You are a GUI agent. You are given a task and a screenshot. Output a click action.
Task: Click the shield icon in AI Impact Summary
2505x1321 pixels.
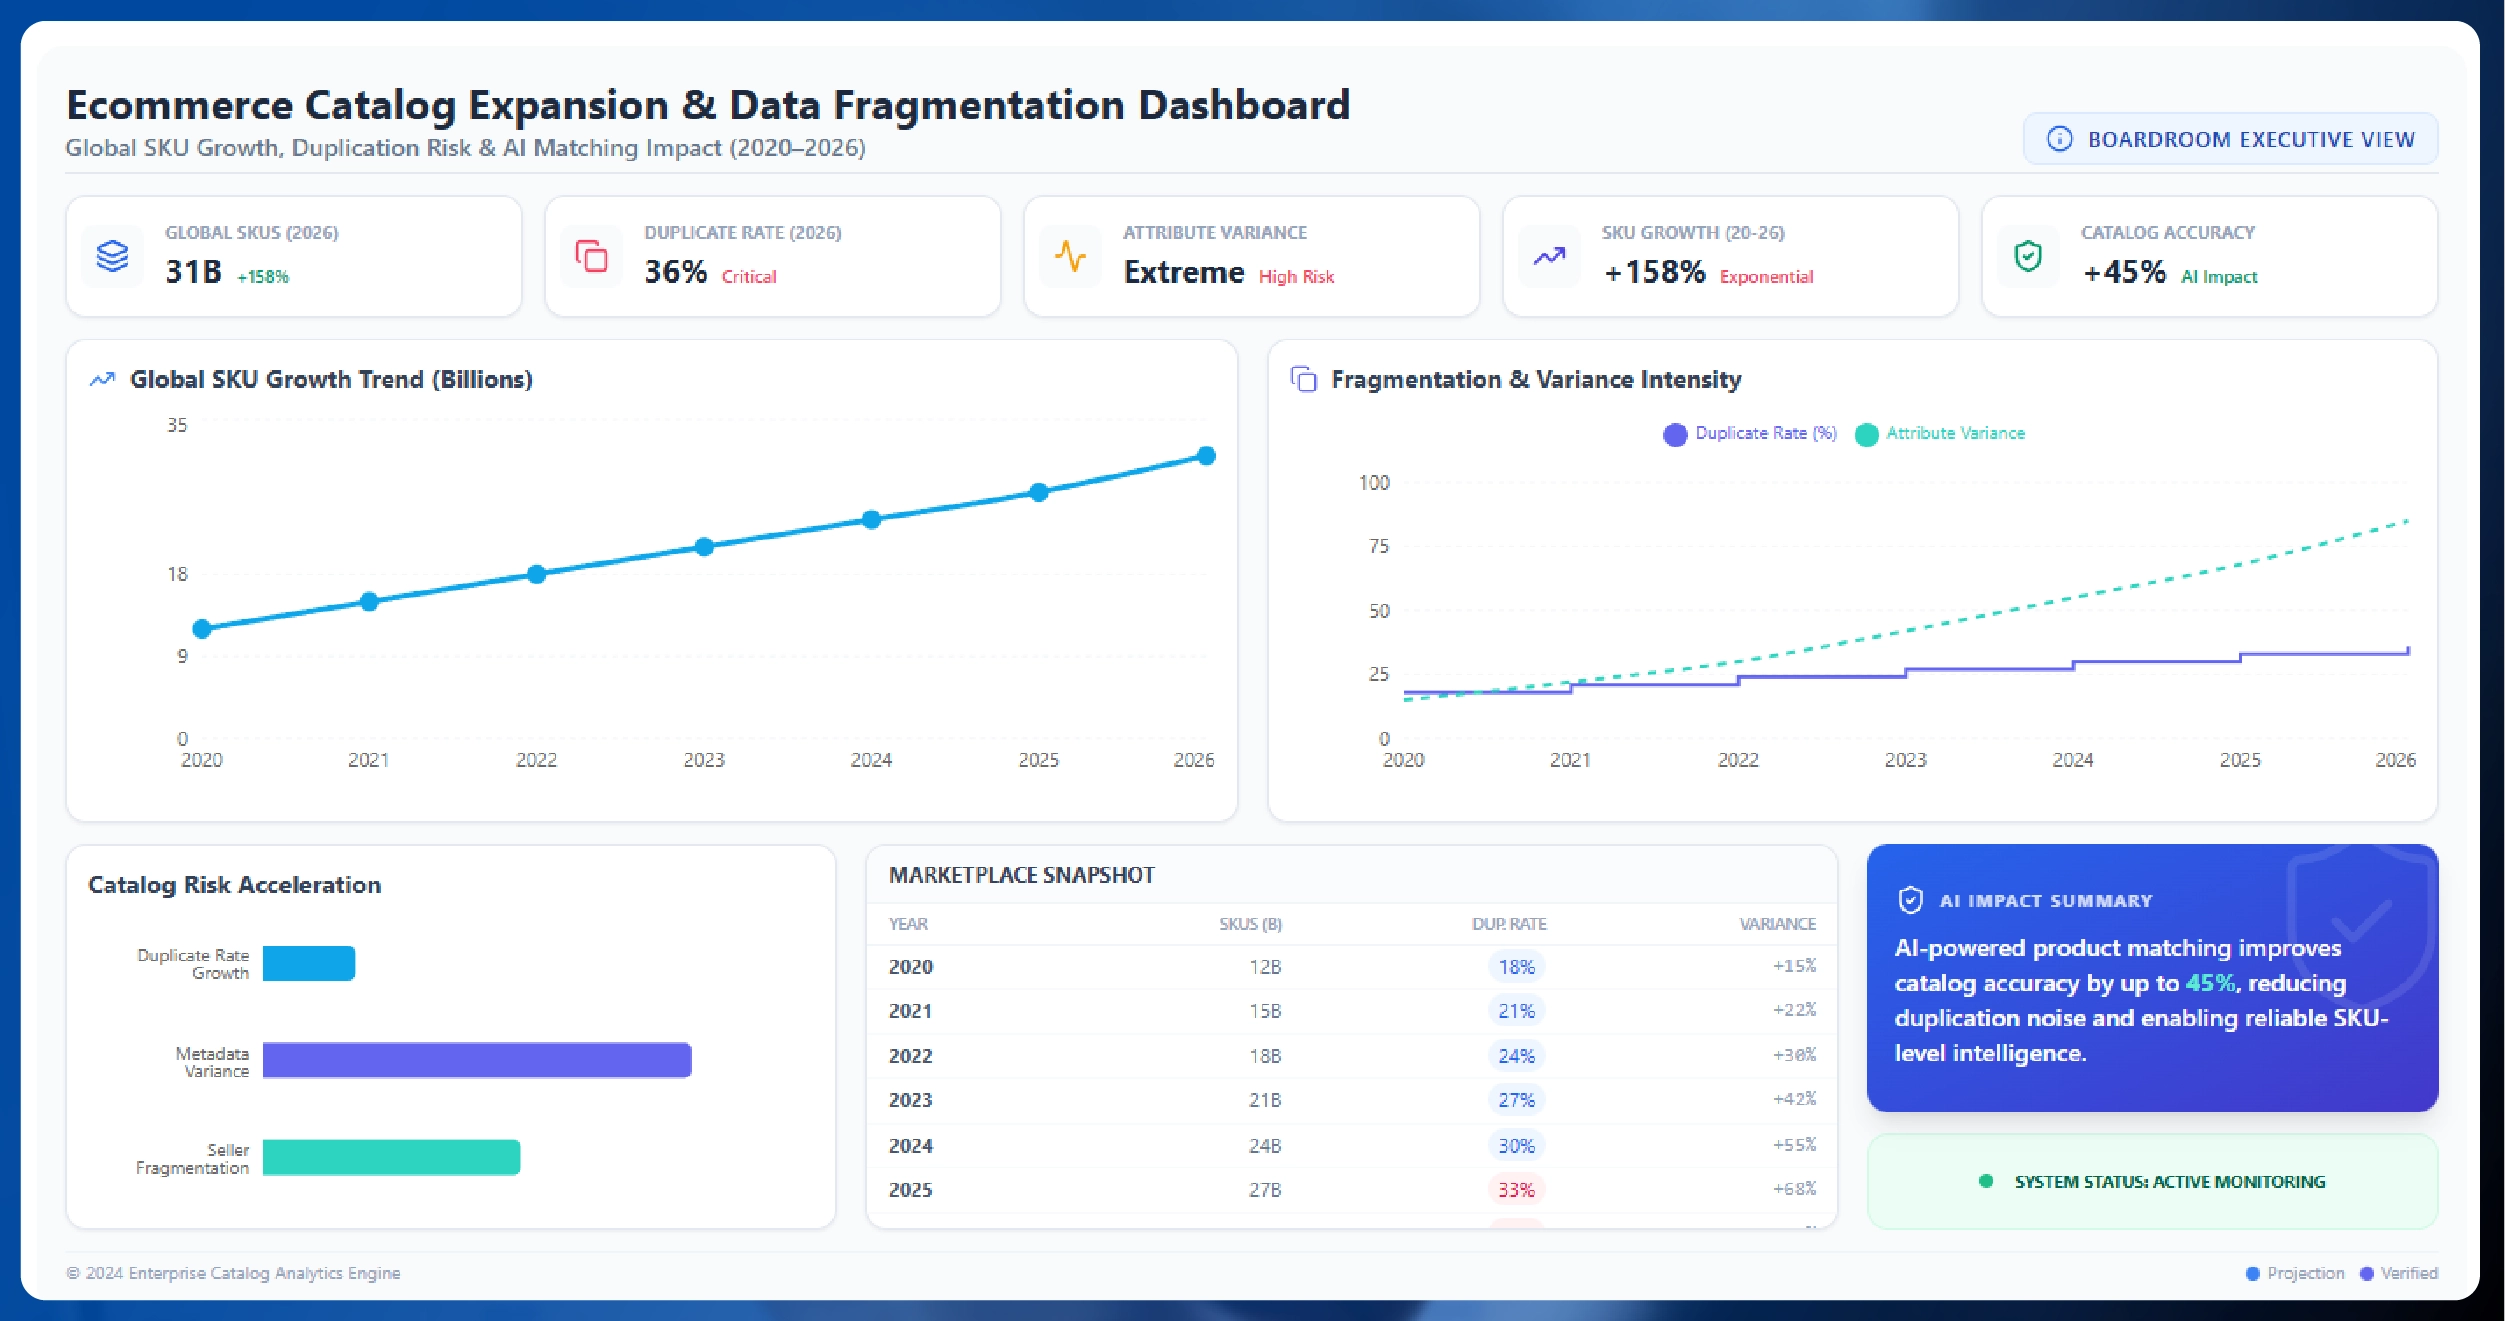click(1910, 900)
